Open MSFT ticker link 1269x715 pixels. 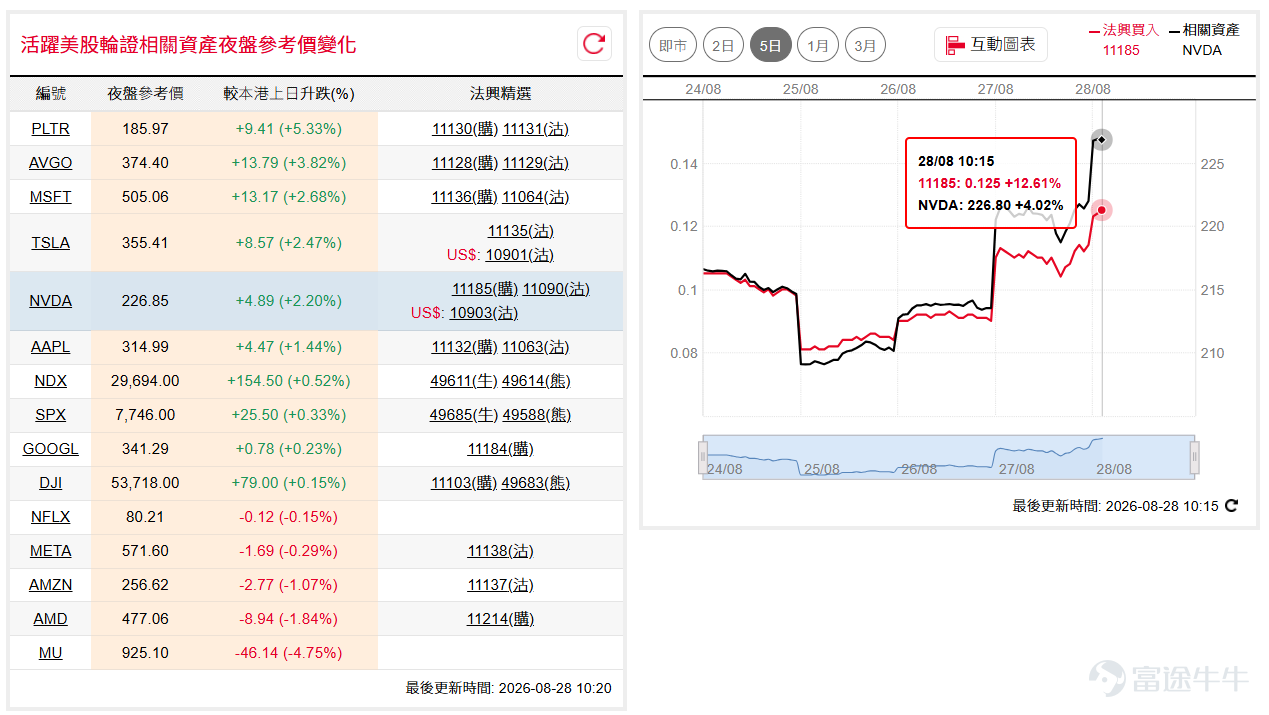pyautogui.click(x=50, y=197)
